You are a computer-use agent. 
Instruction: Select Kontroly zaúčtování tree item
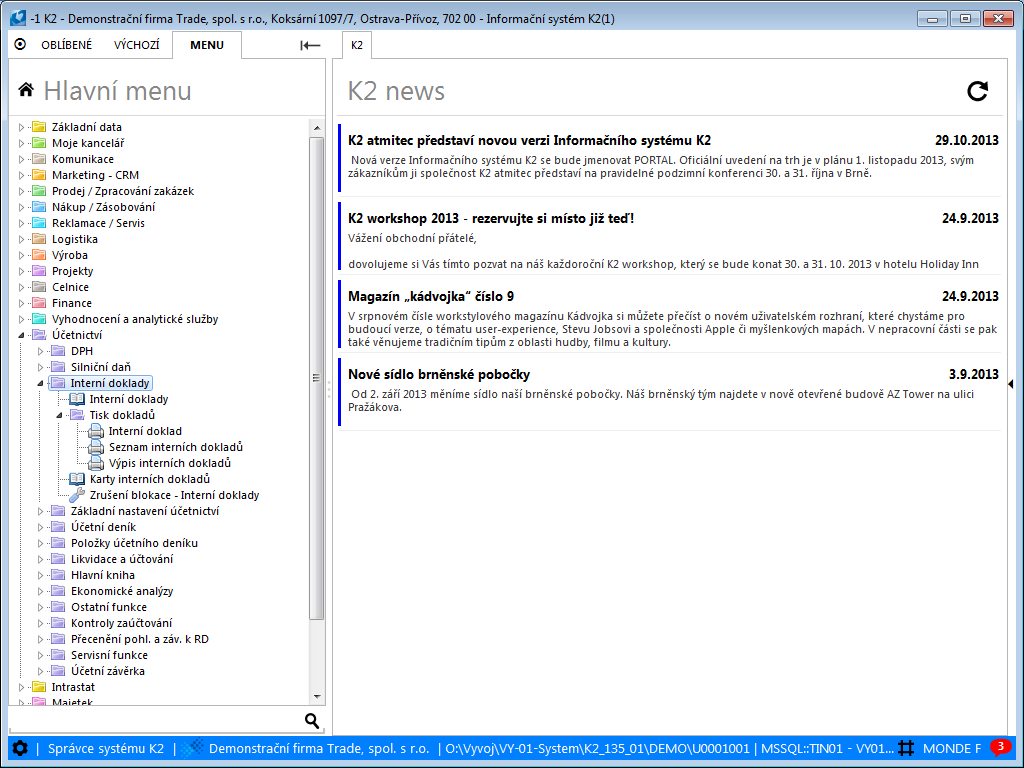(x=121, y=623)
